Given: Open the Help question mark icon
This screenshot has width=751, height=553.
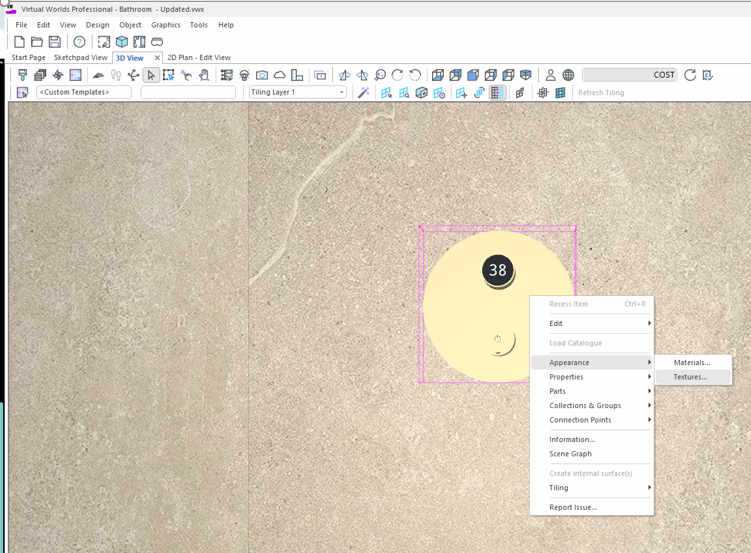Looking at the screenshot, I should click(x=79, y=42).
